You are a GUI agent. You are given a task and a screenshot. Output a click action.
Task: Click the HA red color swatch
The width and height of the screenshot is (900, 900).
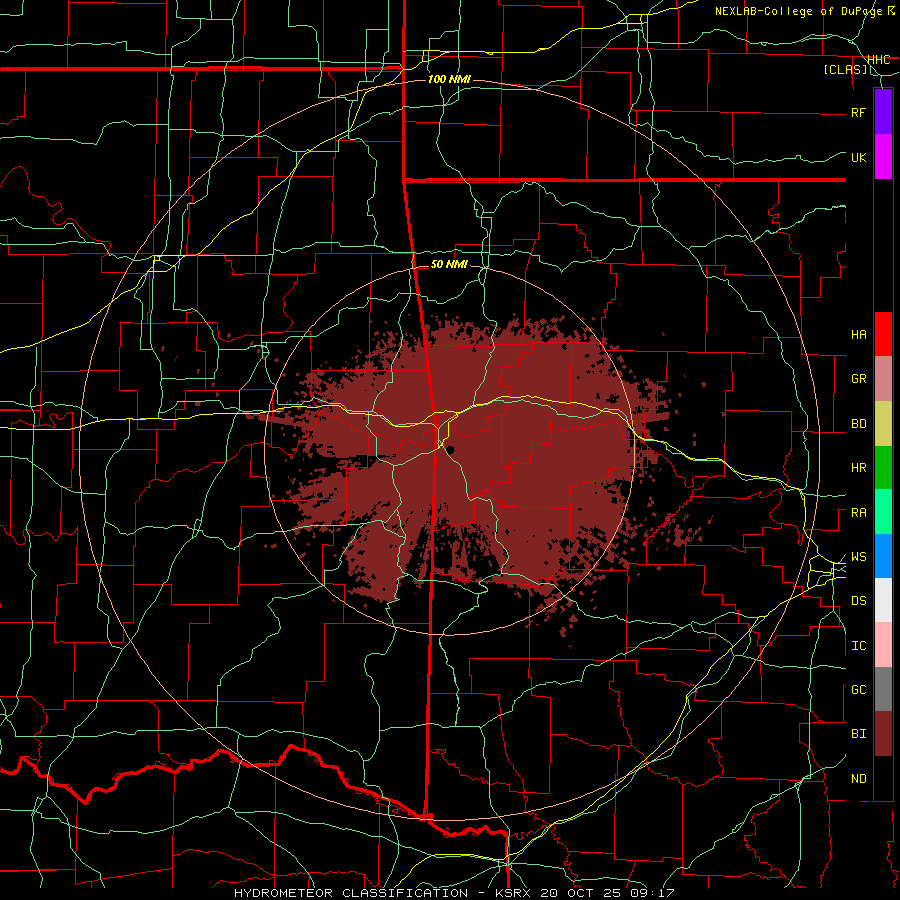click(883, 334)
